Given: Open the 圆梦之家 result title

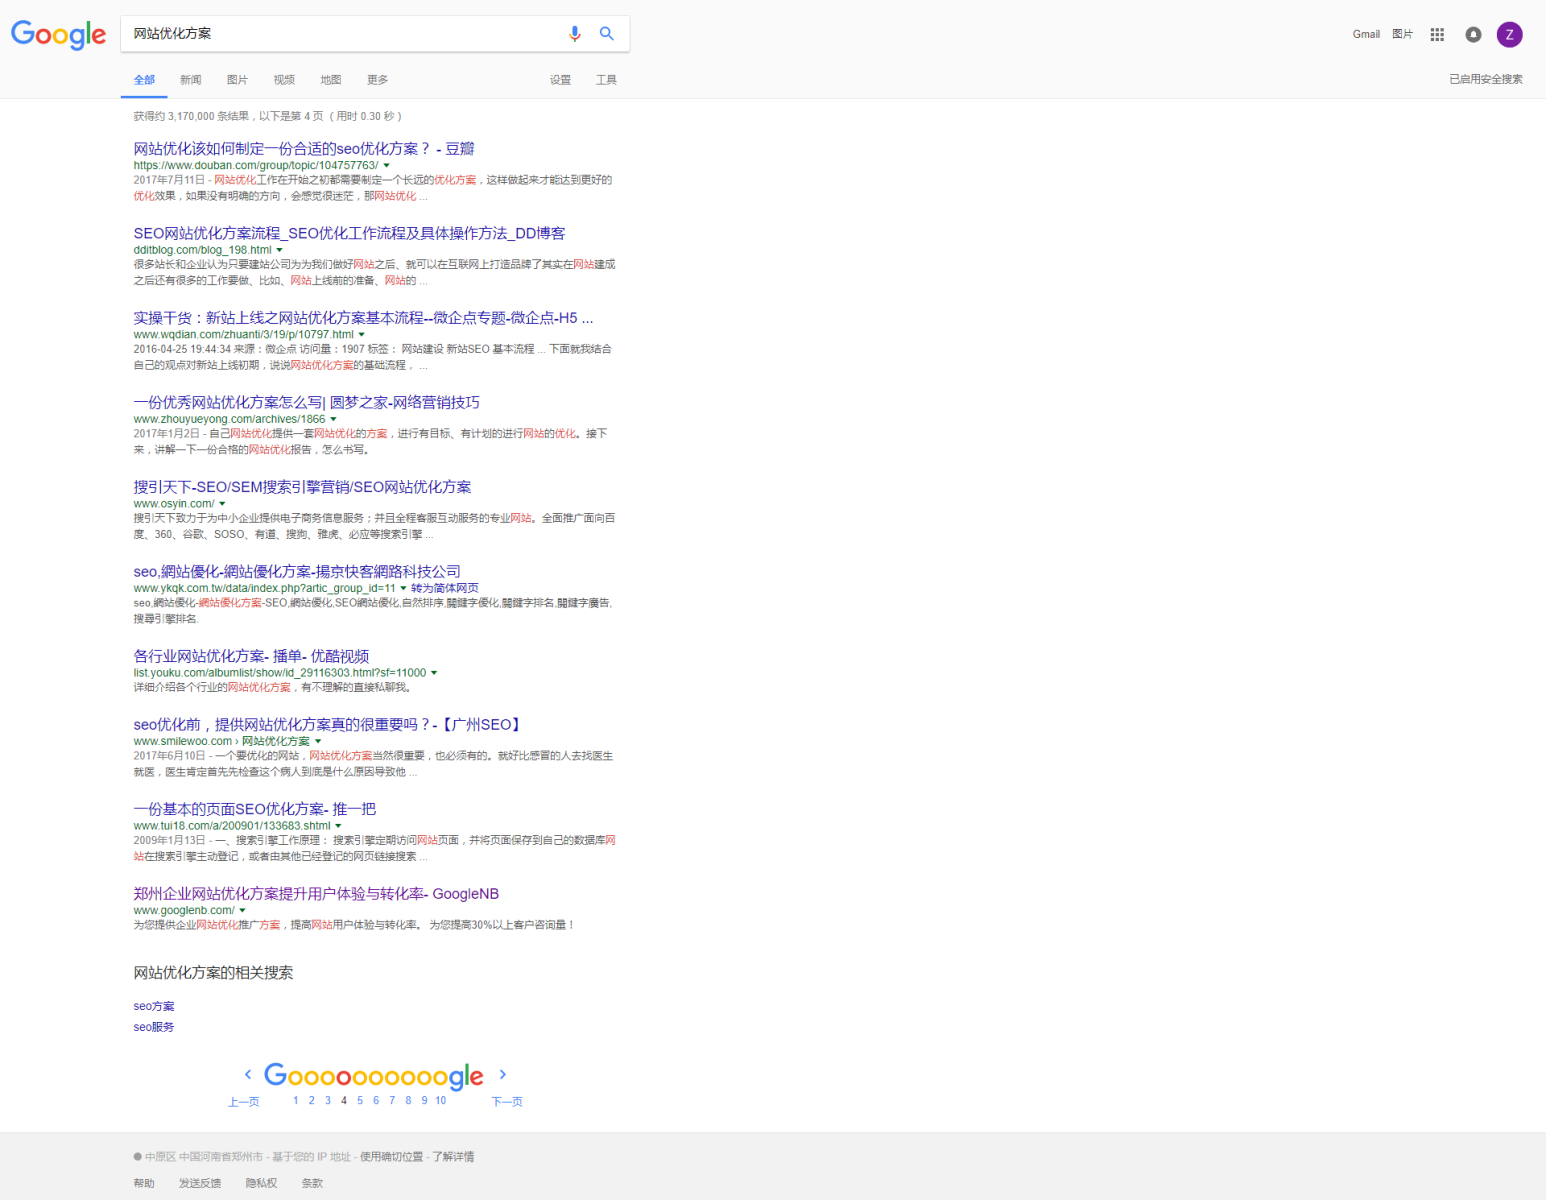Looking at the screenshot, I should (x=306, y=402).
